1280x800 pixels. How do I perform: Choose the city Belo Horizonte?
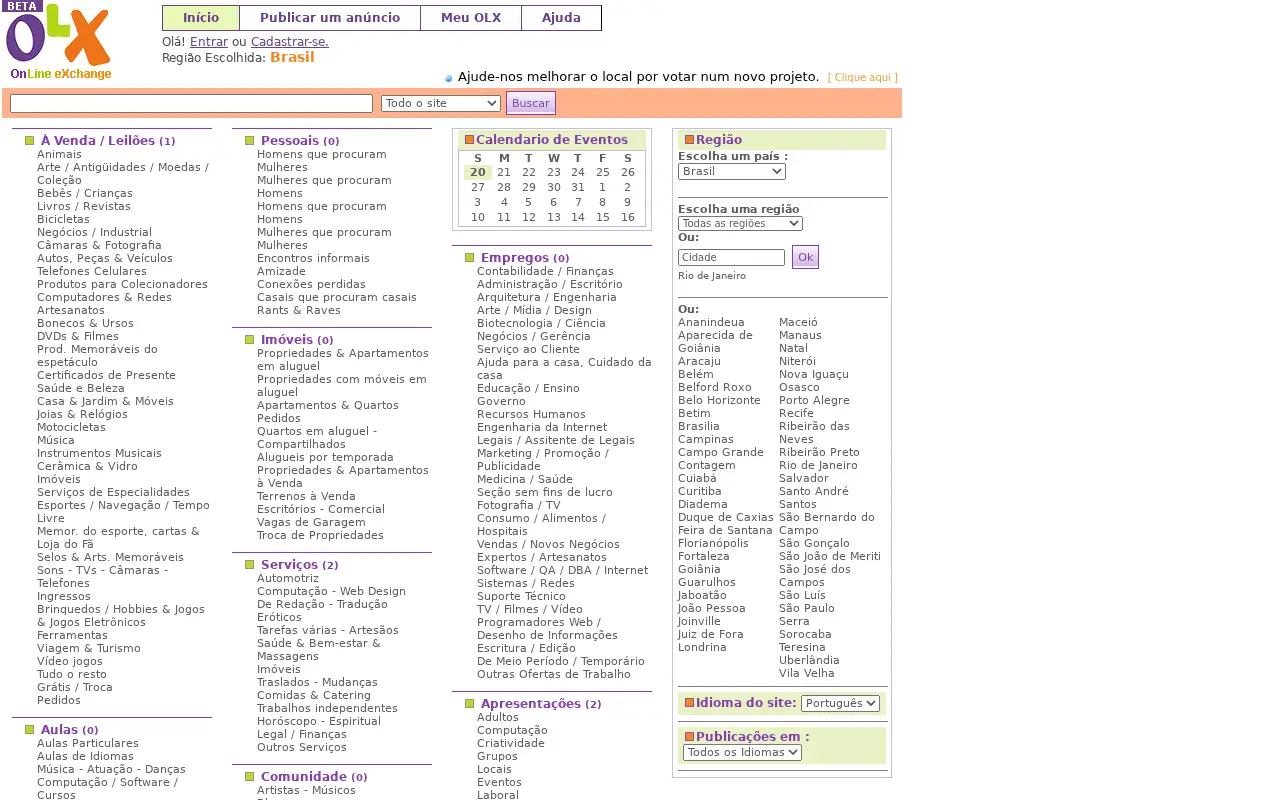pyautogui.click(x=719, y=400)
